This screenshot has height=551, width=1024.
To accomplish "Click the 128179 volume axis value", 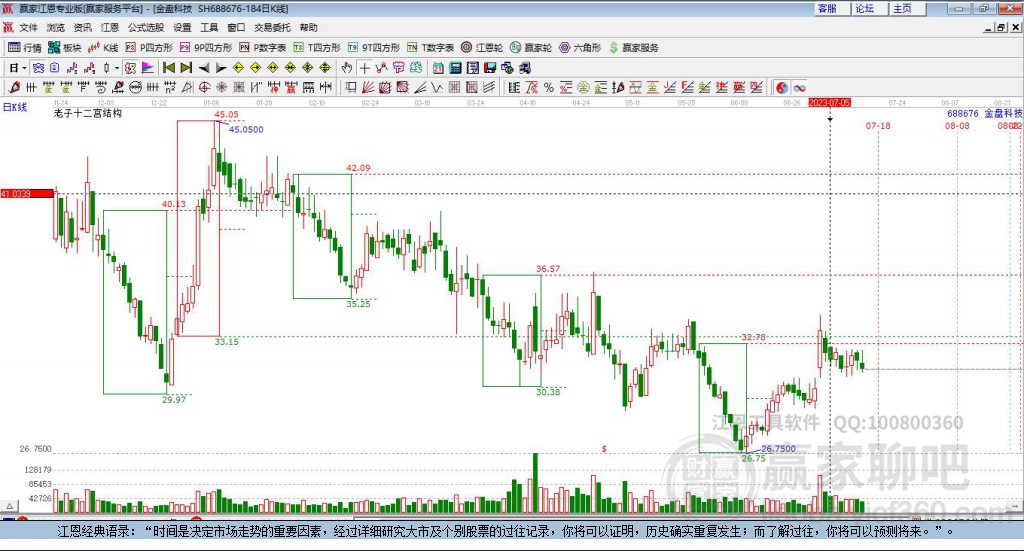I will click(x=38, y=469).
